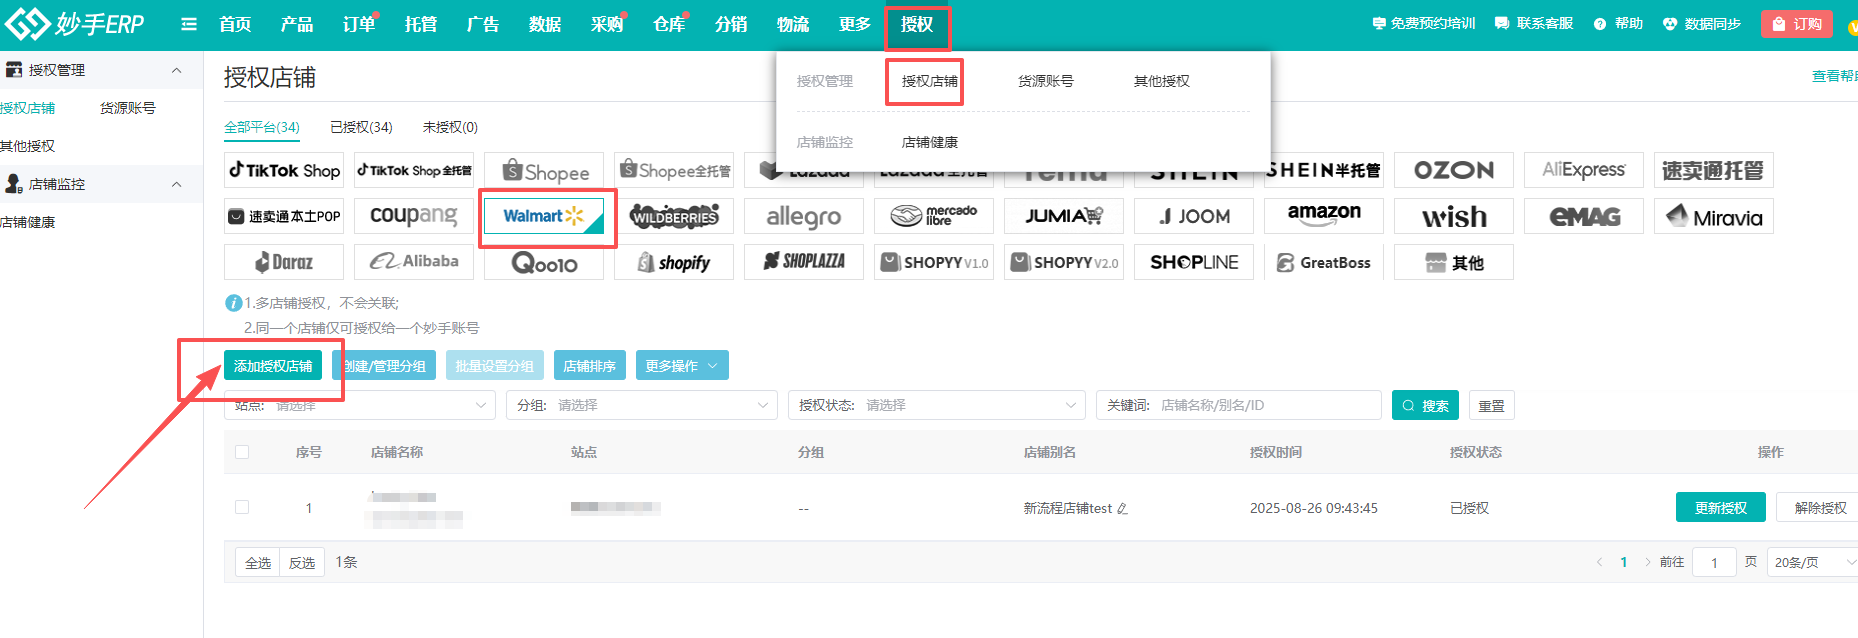Viewport: 1858px width, 638px height.
Task: Click 解除授权 for the store row
Action: tap(1819, 507)
